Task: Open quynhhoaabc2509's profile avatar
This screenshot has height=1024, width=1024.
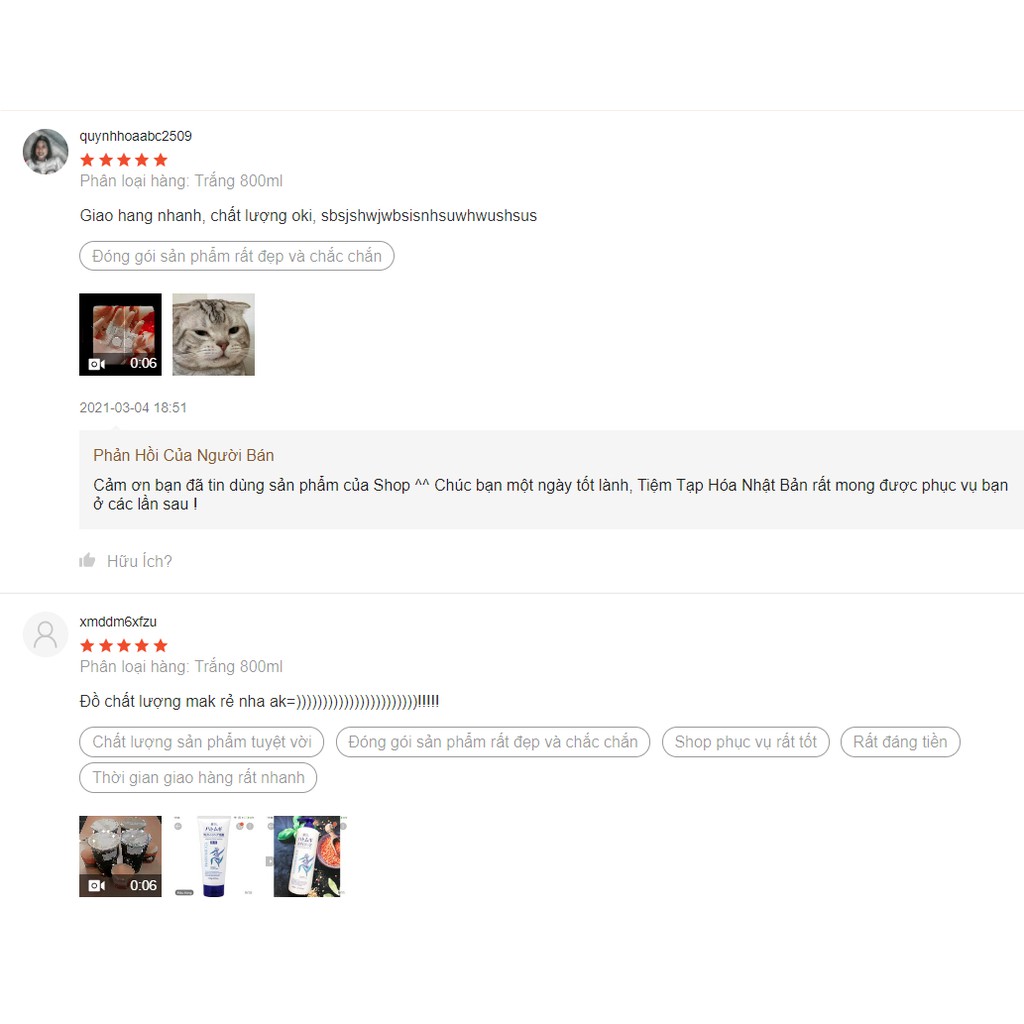Action: [x=46, y=152]
